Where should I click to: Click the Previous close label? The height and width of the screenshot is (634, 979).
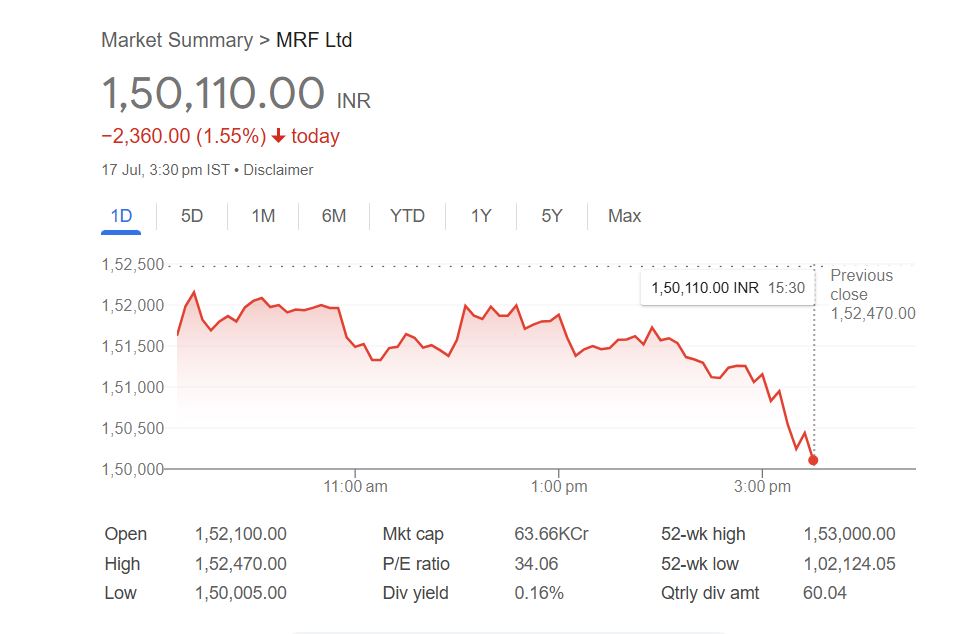coord(862,285)
